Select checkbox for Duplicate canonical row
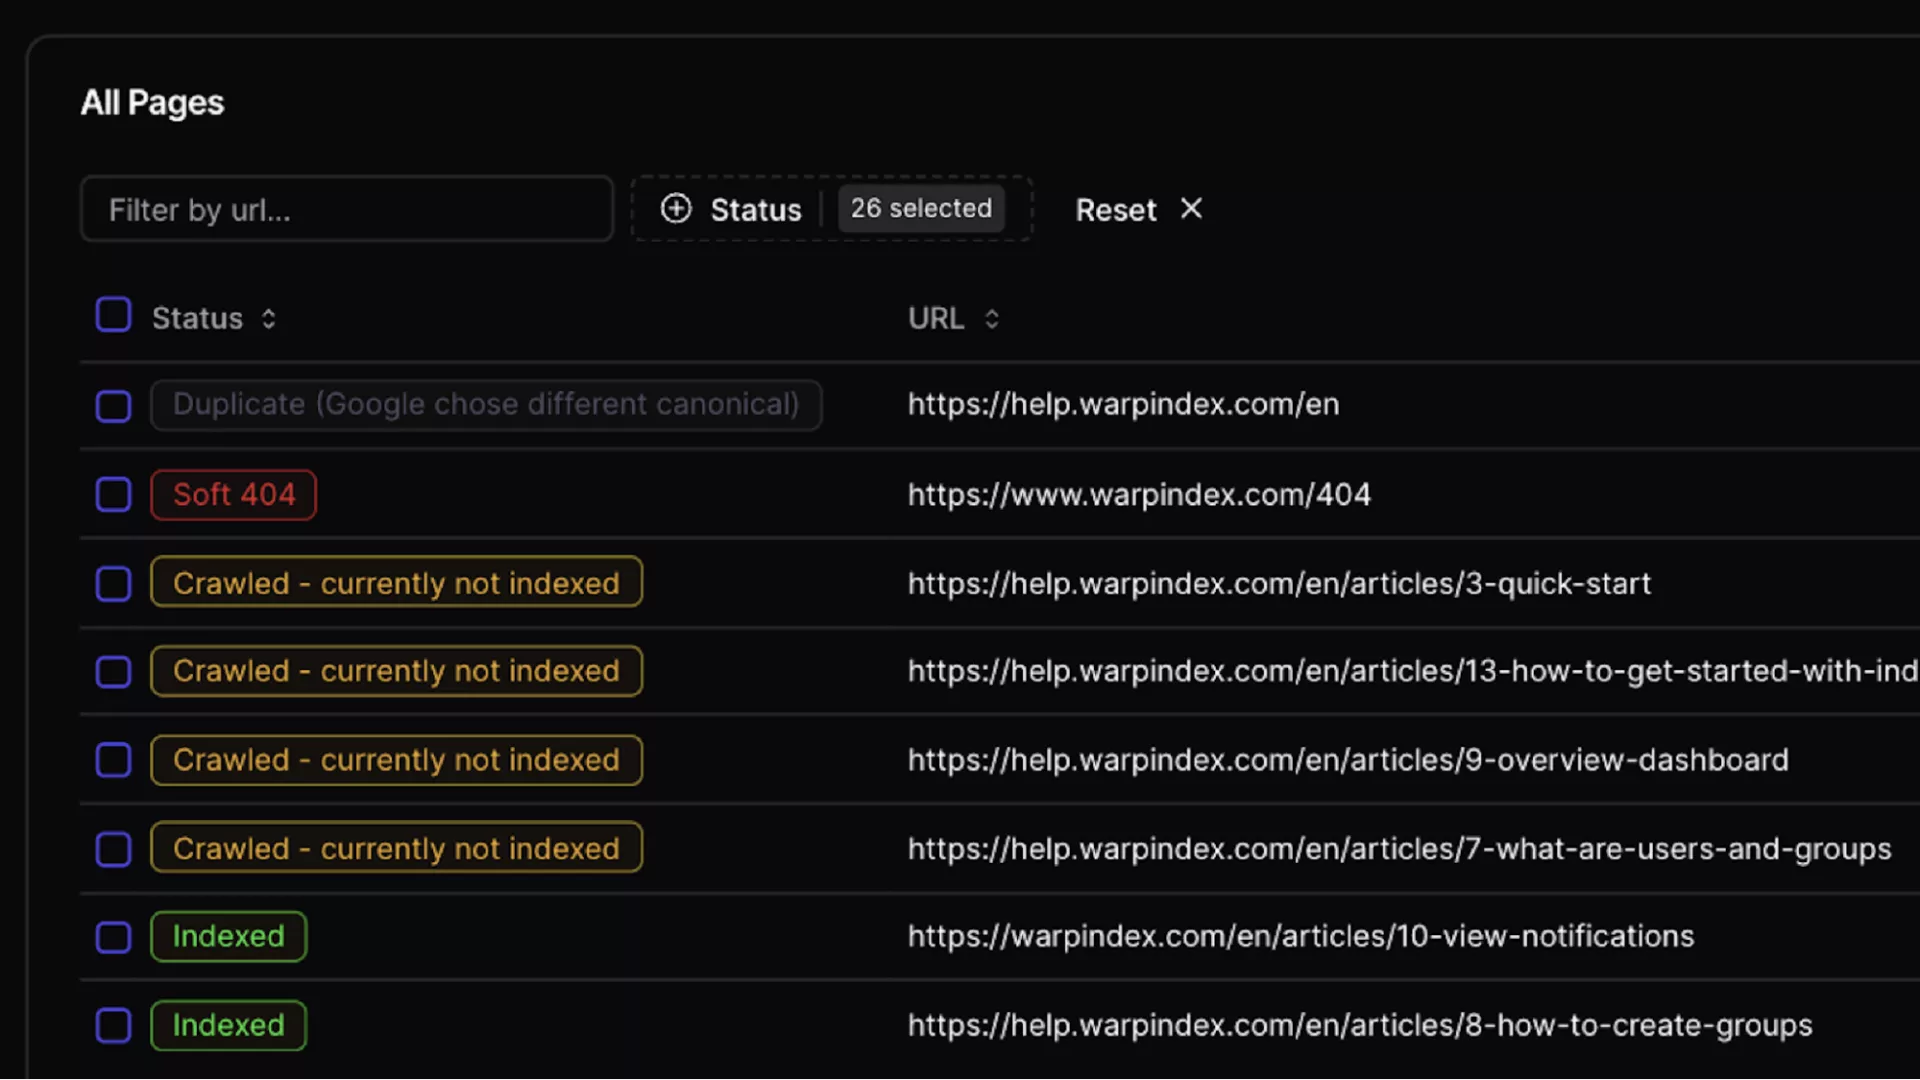1920x1080 pixels. [x=113, y=406]
